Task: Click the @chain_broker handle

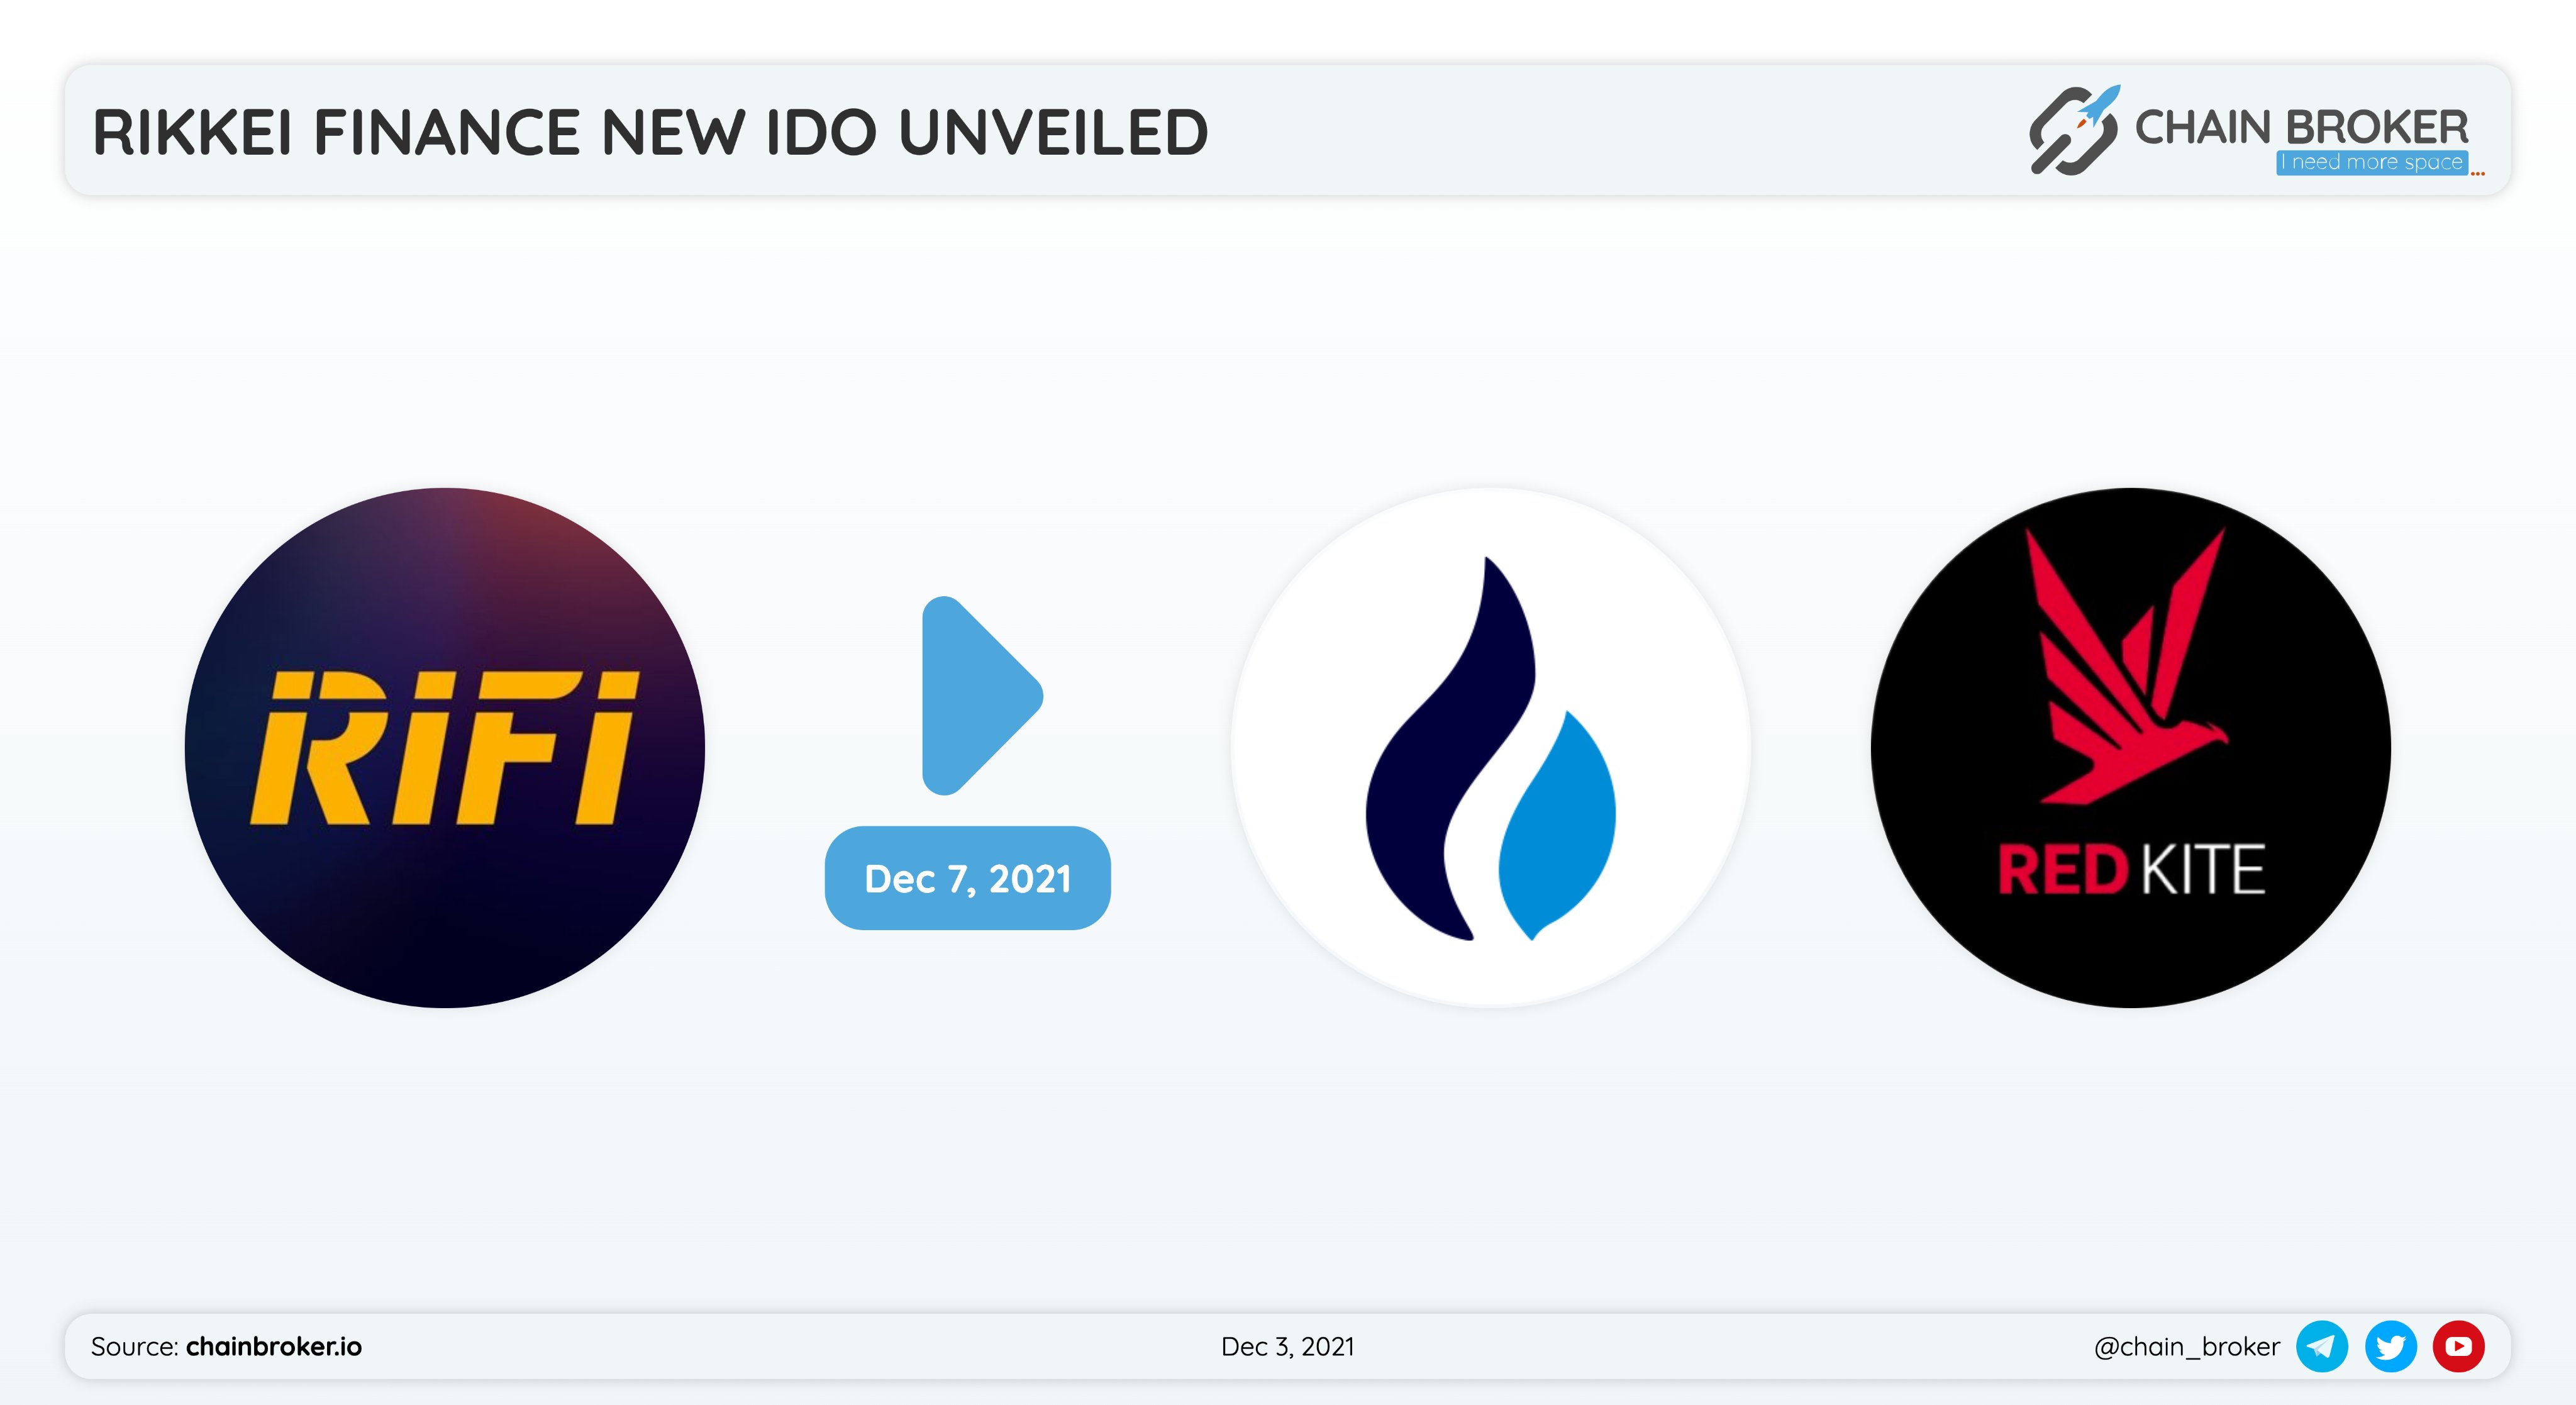Action: pos(2187,1346)
